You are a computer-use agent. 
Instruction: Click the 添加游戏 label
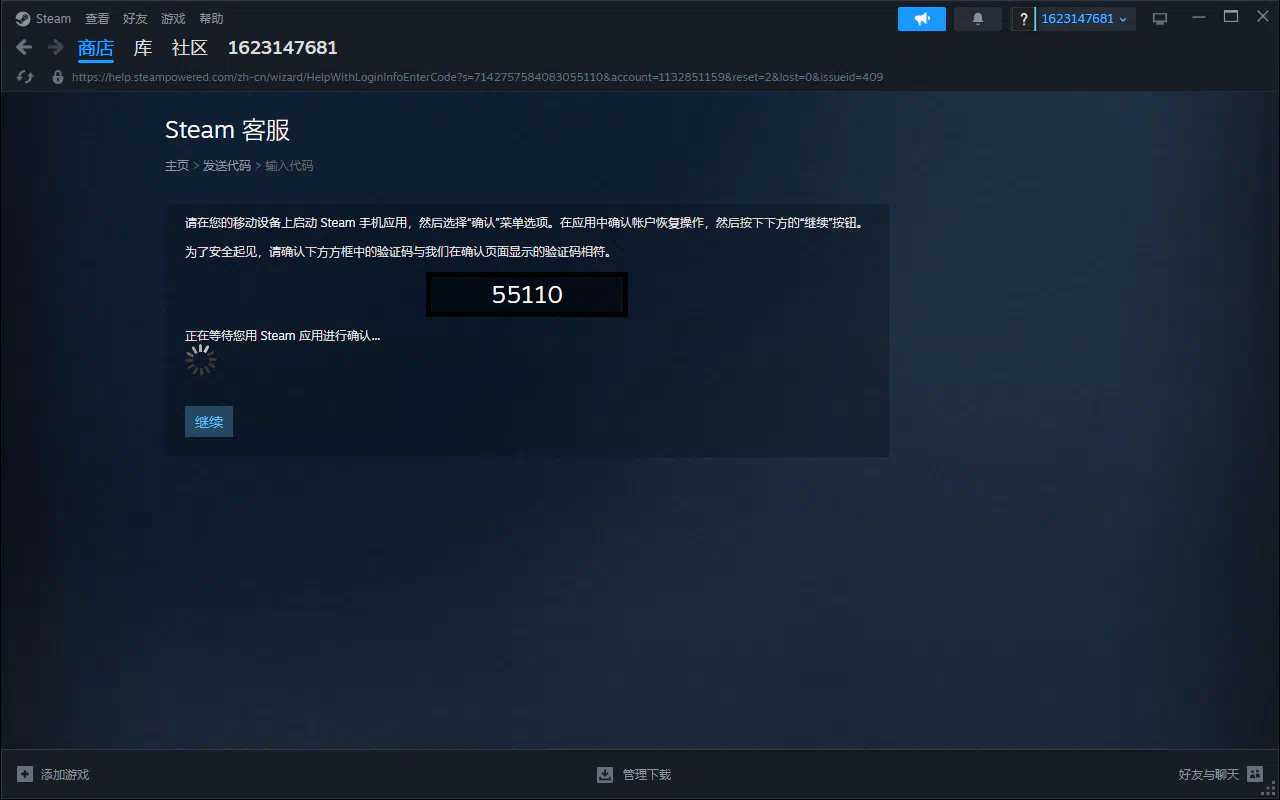[65, 775]
